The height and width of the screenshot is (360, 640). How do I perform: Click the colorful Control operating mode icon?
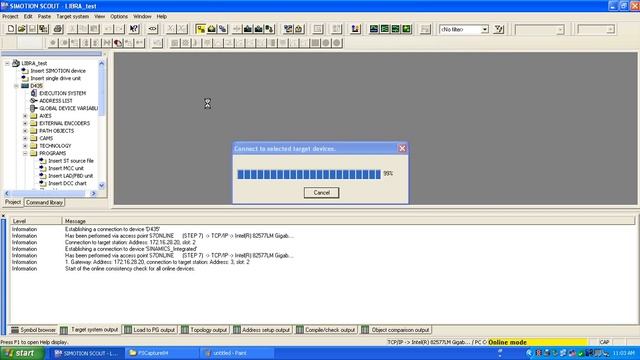(x=355, y=29)
